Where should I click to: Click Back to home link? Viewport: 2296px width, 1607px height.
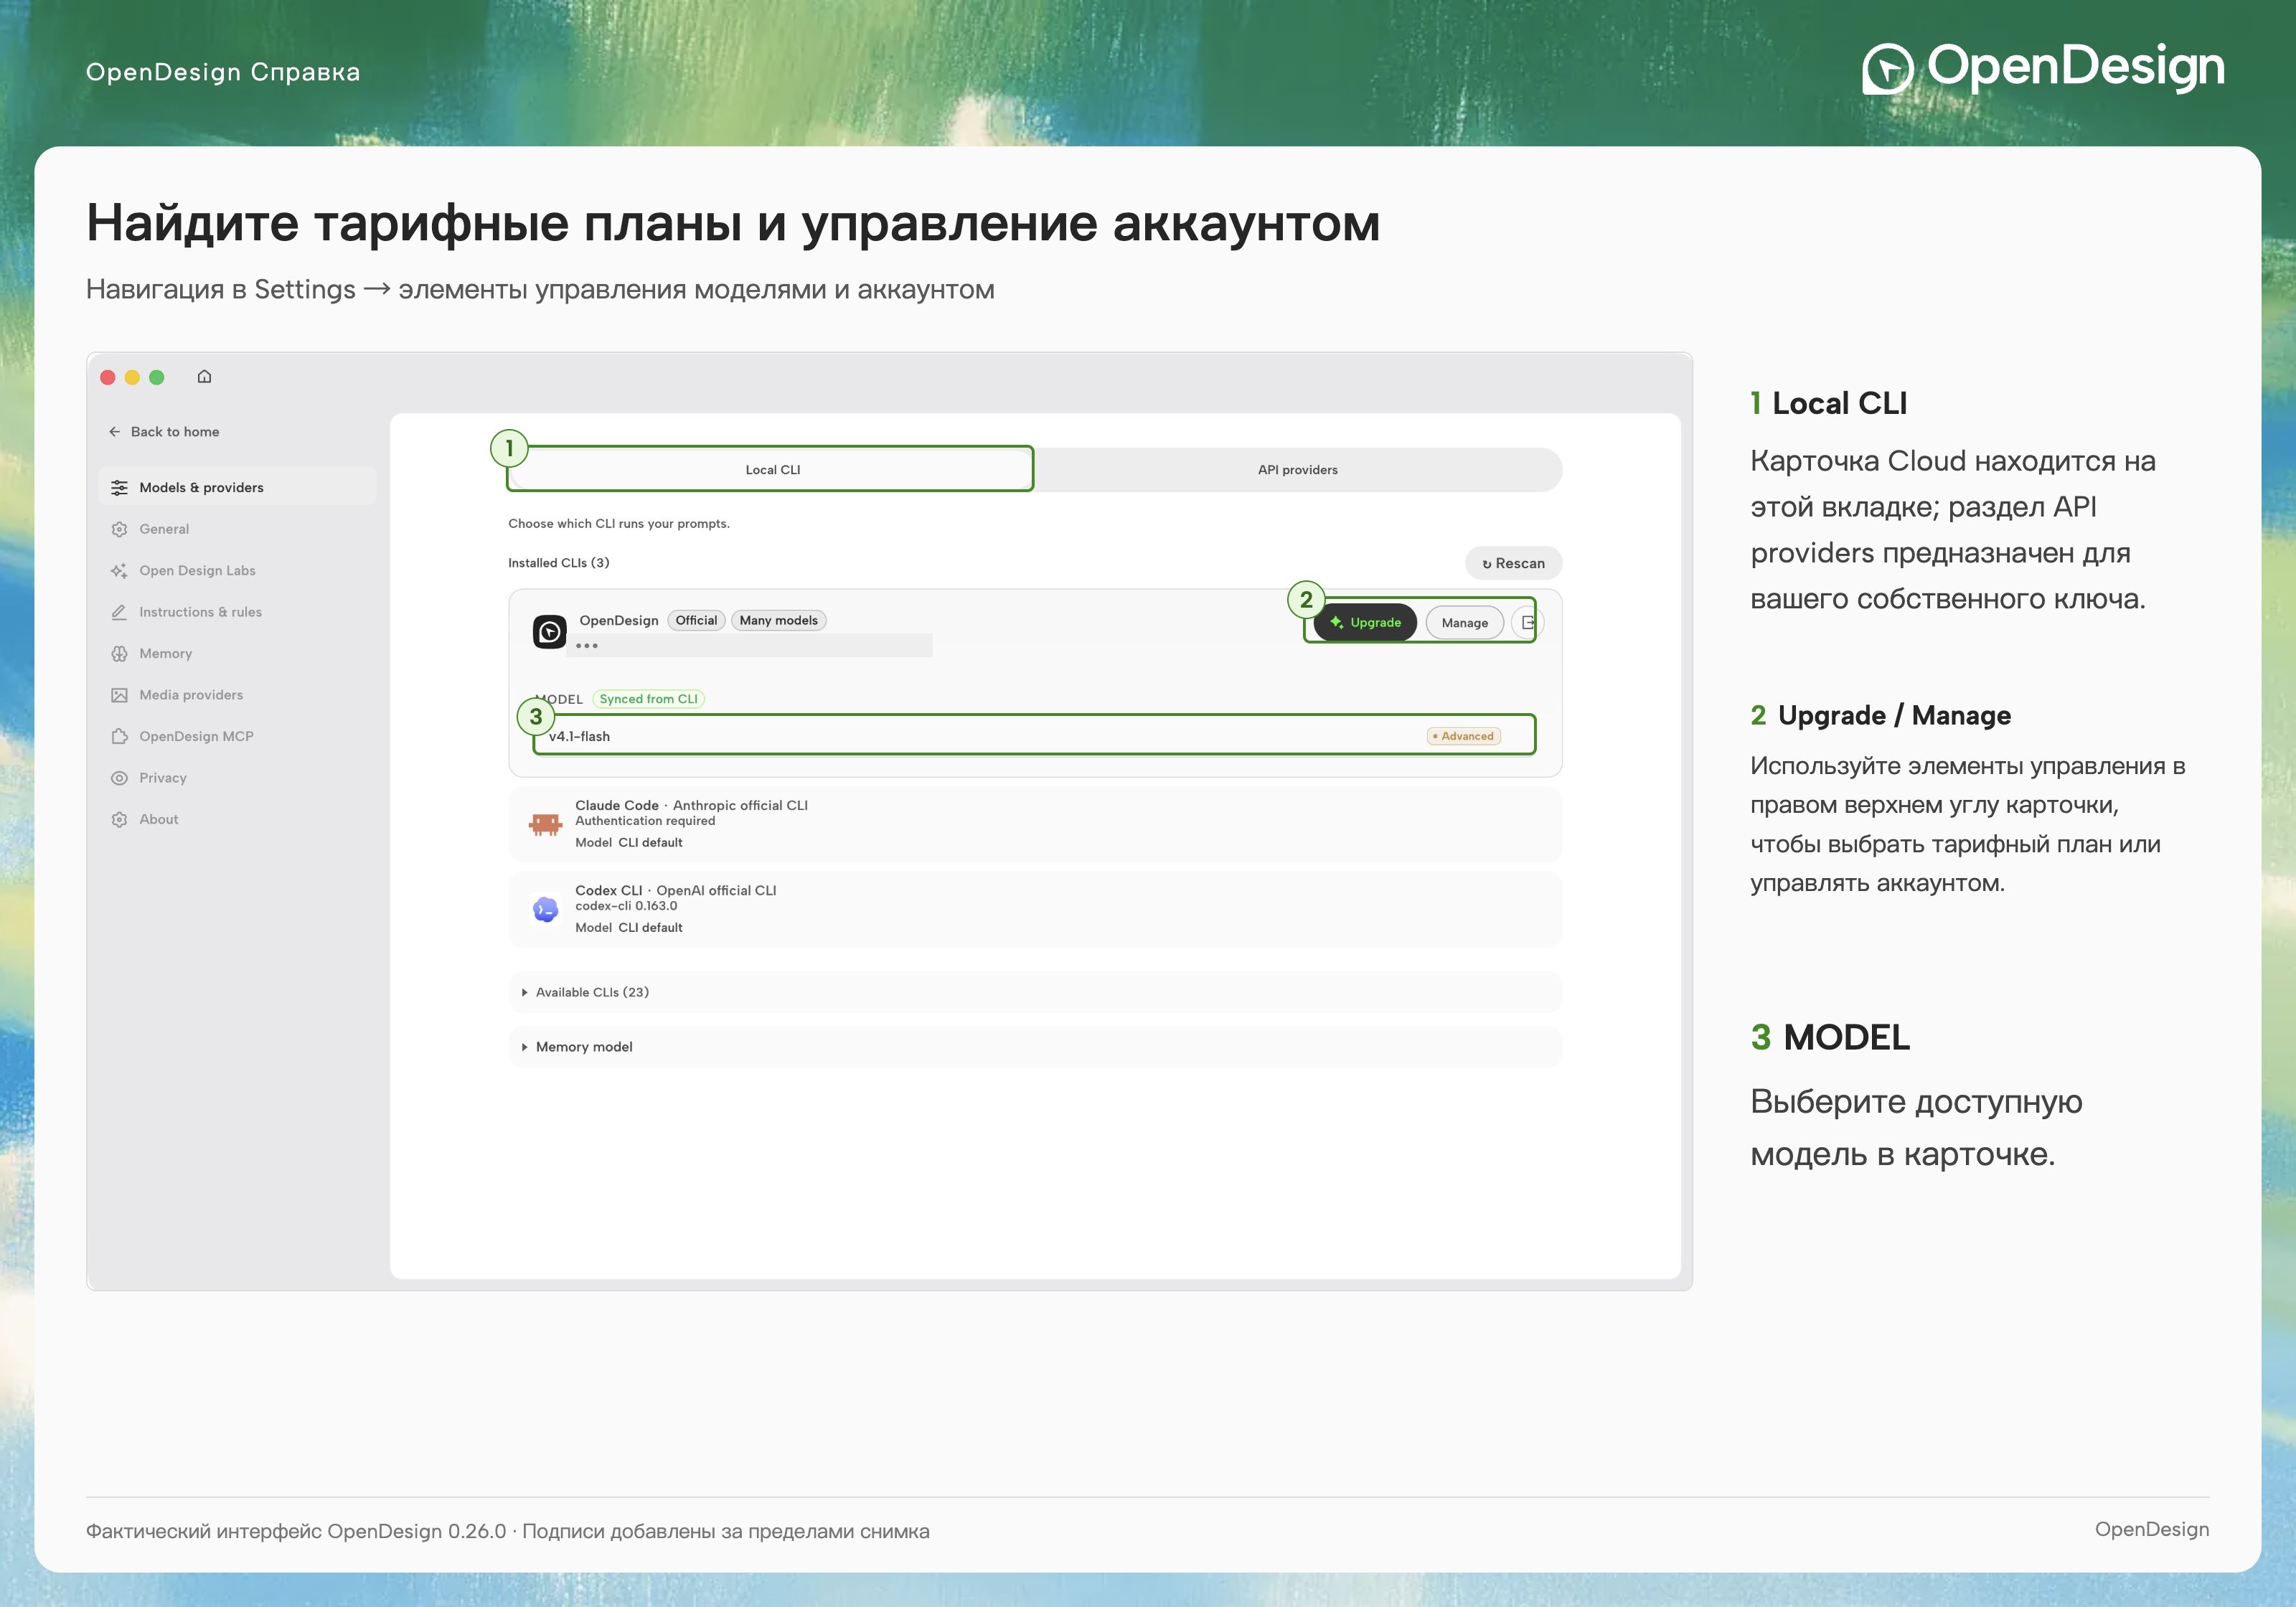tap(164, 432)
